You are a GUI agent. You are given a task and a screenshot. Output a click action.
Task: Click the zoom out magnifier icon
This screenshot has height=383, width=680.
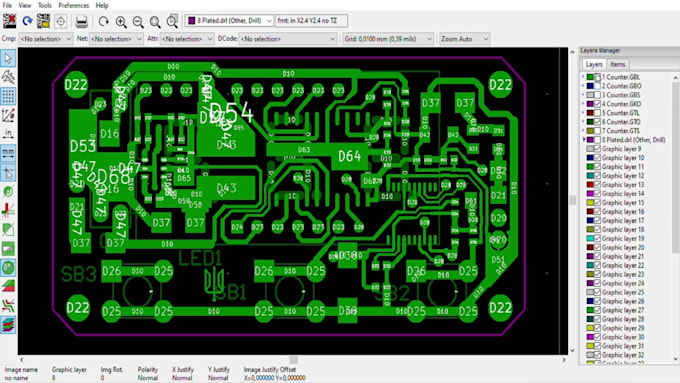tap(138, 21)
